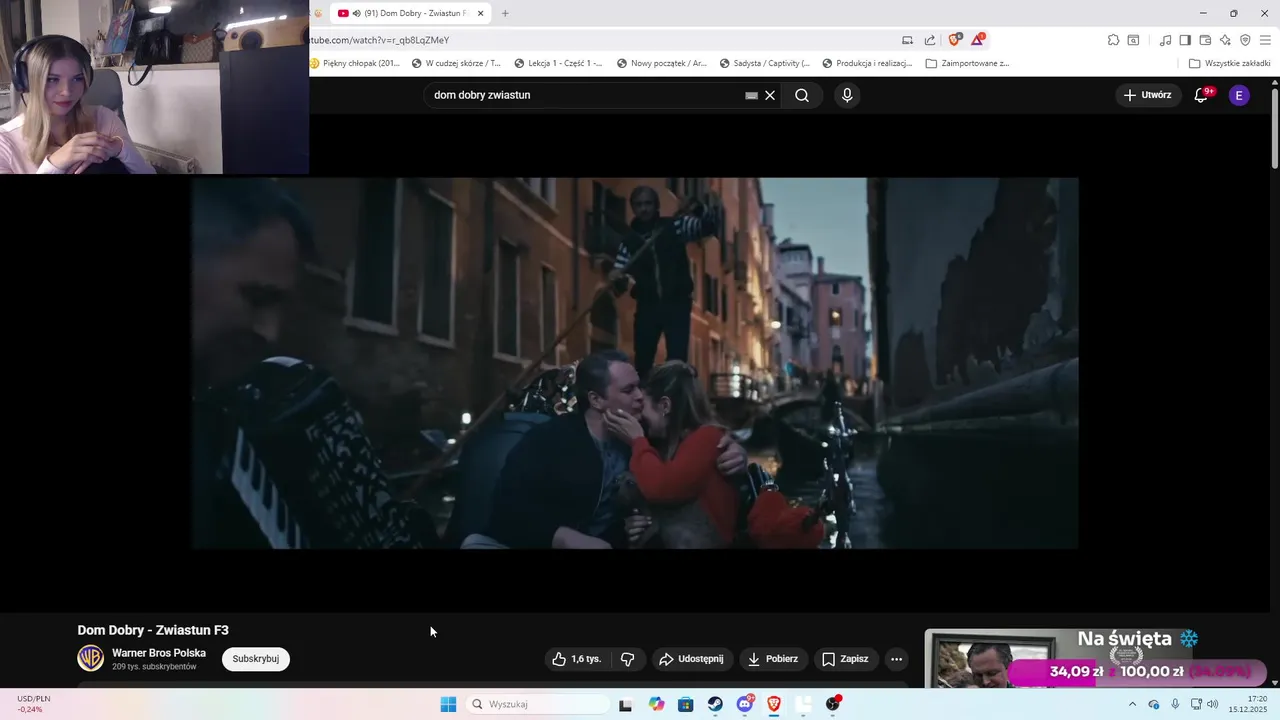This screenshot has height=720, width=1280.
Task: Open a new browser tab with plus
Action: 505,13
